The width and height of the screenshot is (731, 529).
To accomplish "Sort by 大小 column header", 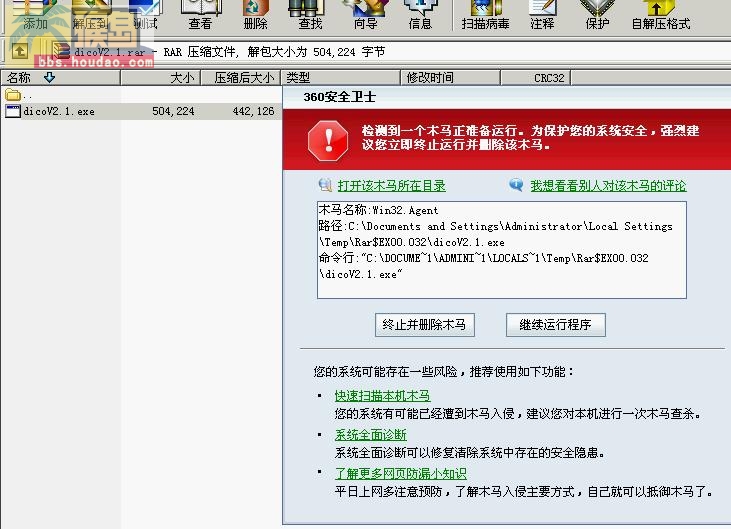I will 161,77.
